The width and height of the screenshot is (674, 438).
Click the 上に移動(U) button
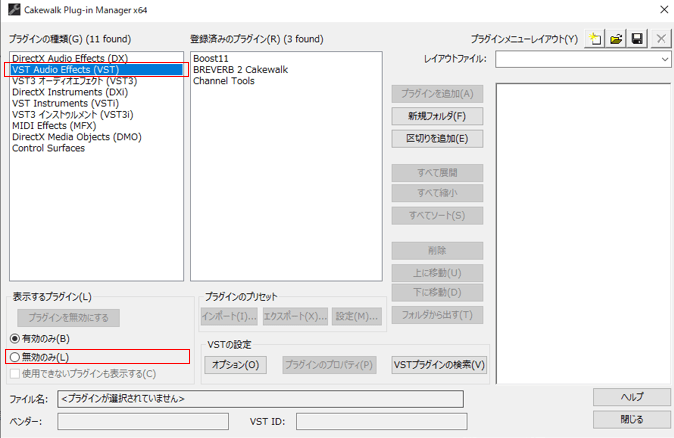[437, 273]
